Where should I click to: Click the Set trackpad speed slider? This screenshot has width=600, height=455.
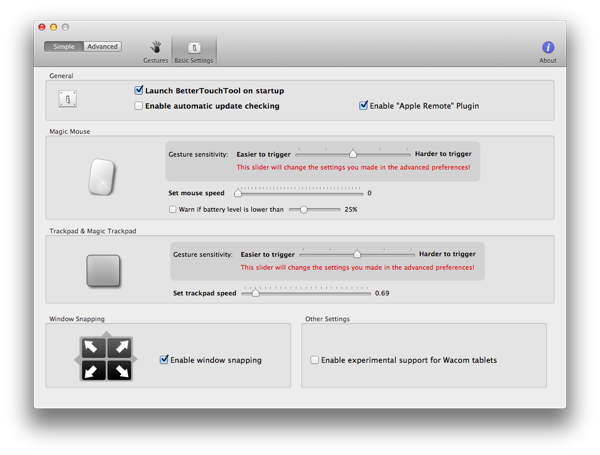click(x=306, y=294)
